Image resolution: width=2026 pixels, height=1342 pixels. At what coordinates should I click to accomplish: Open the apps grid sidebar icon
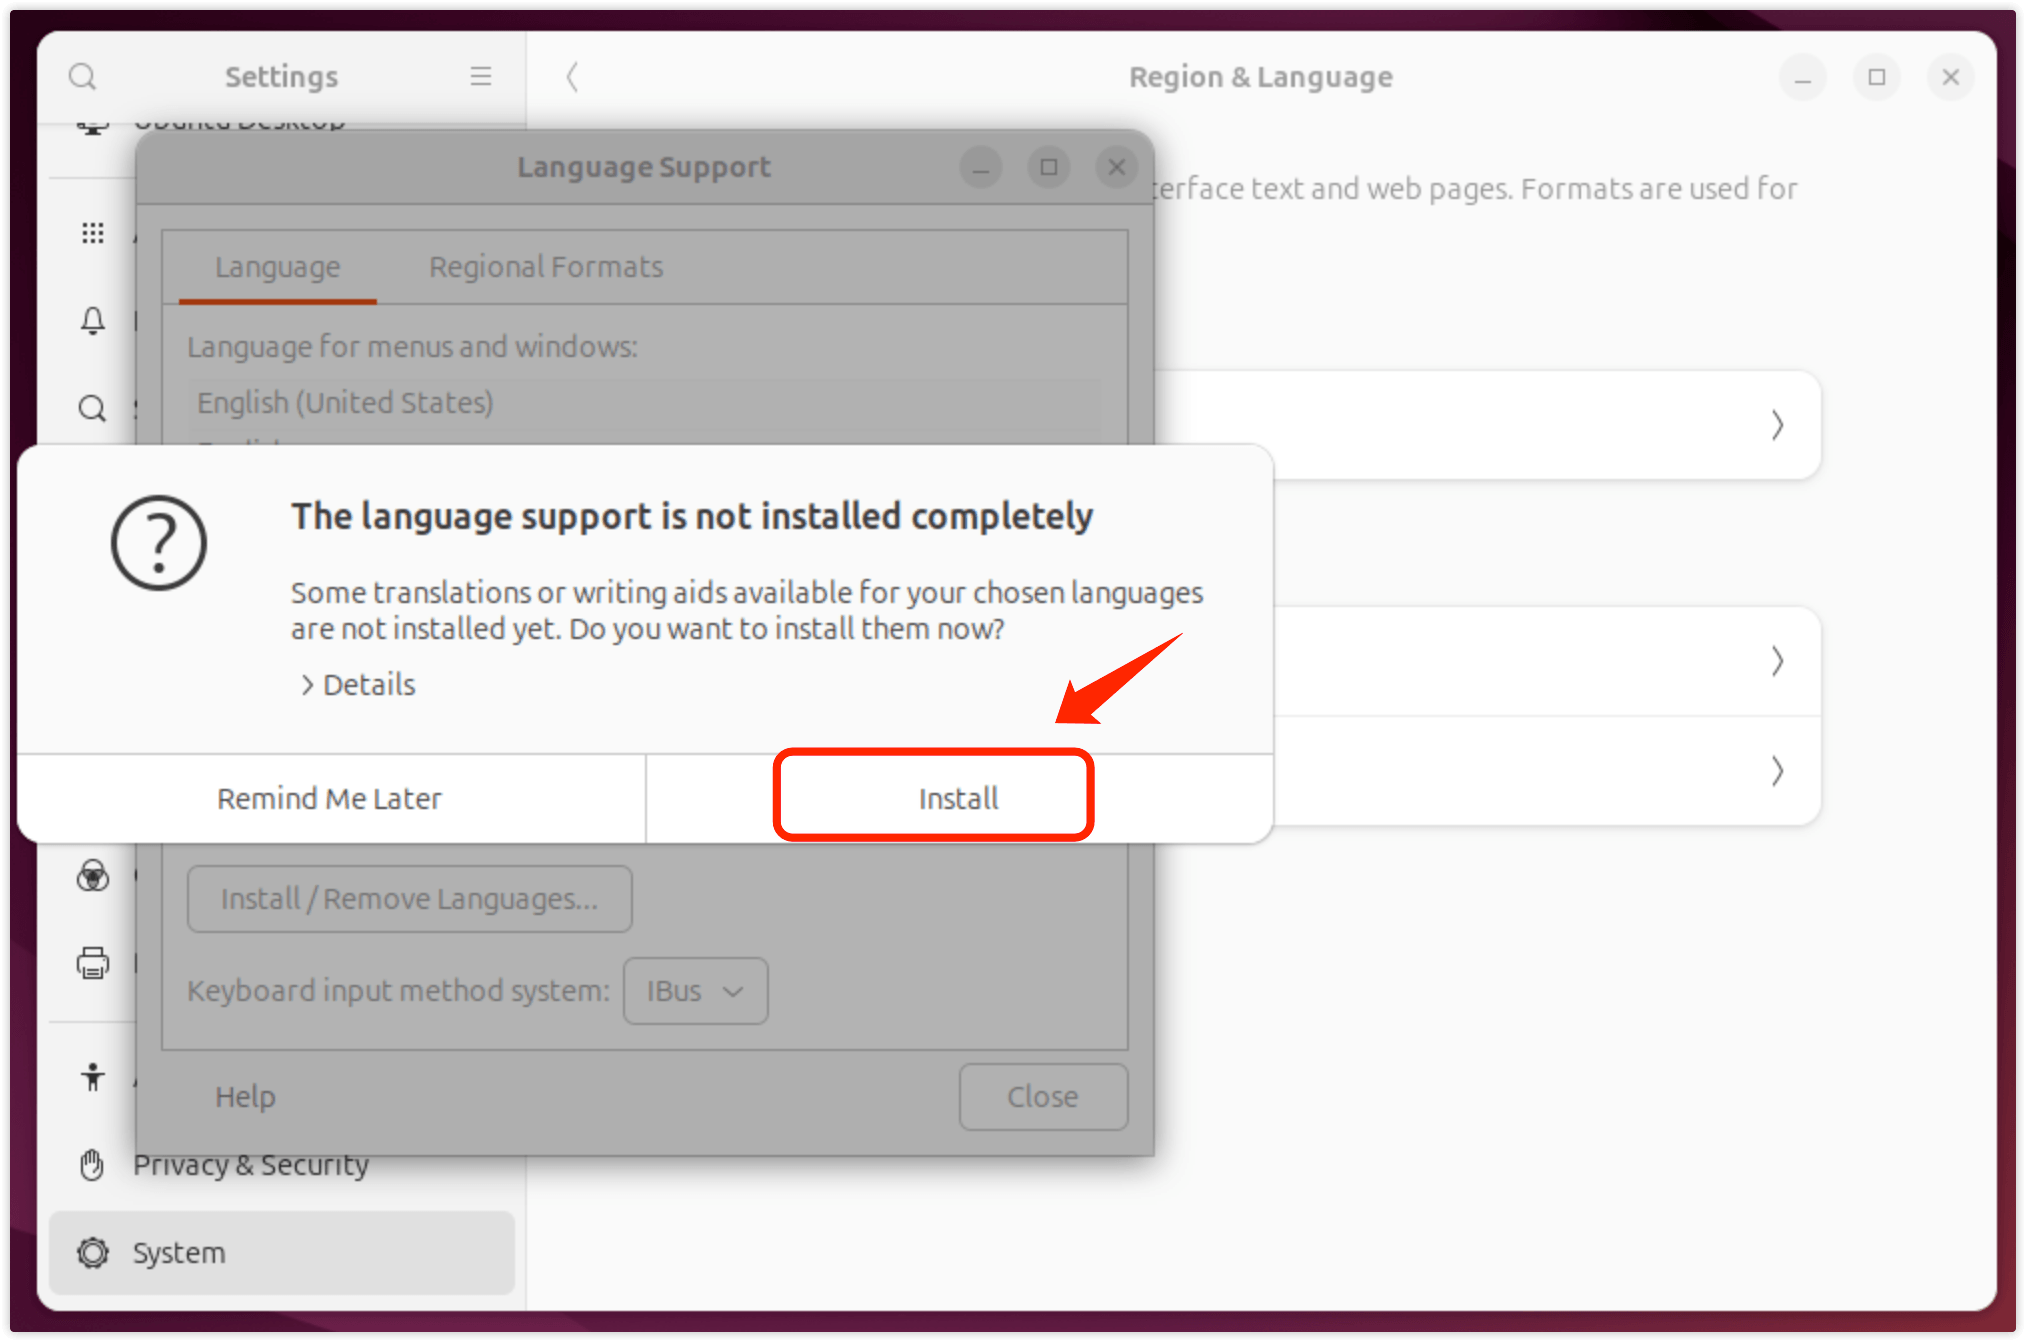click(93, 233)
